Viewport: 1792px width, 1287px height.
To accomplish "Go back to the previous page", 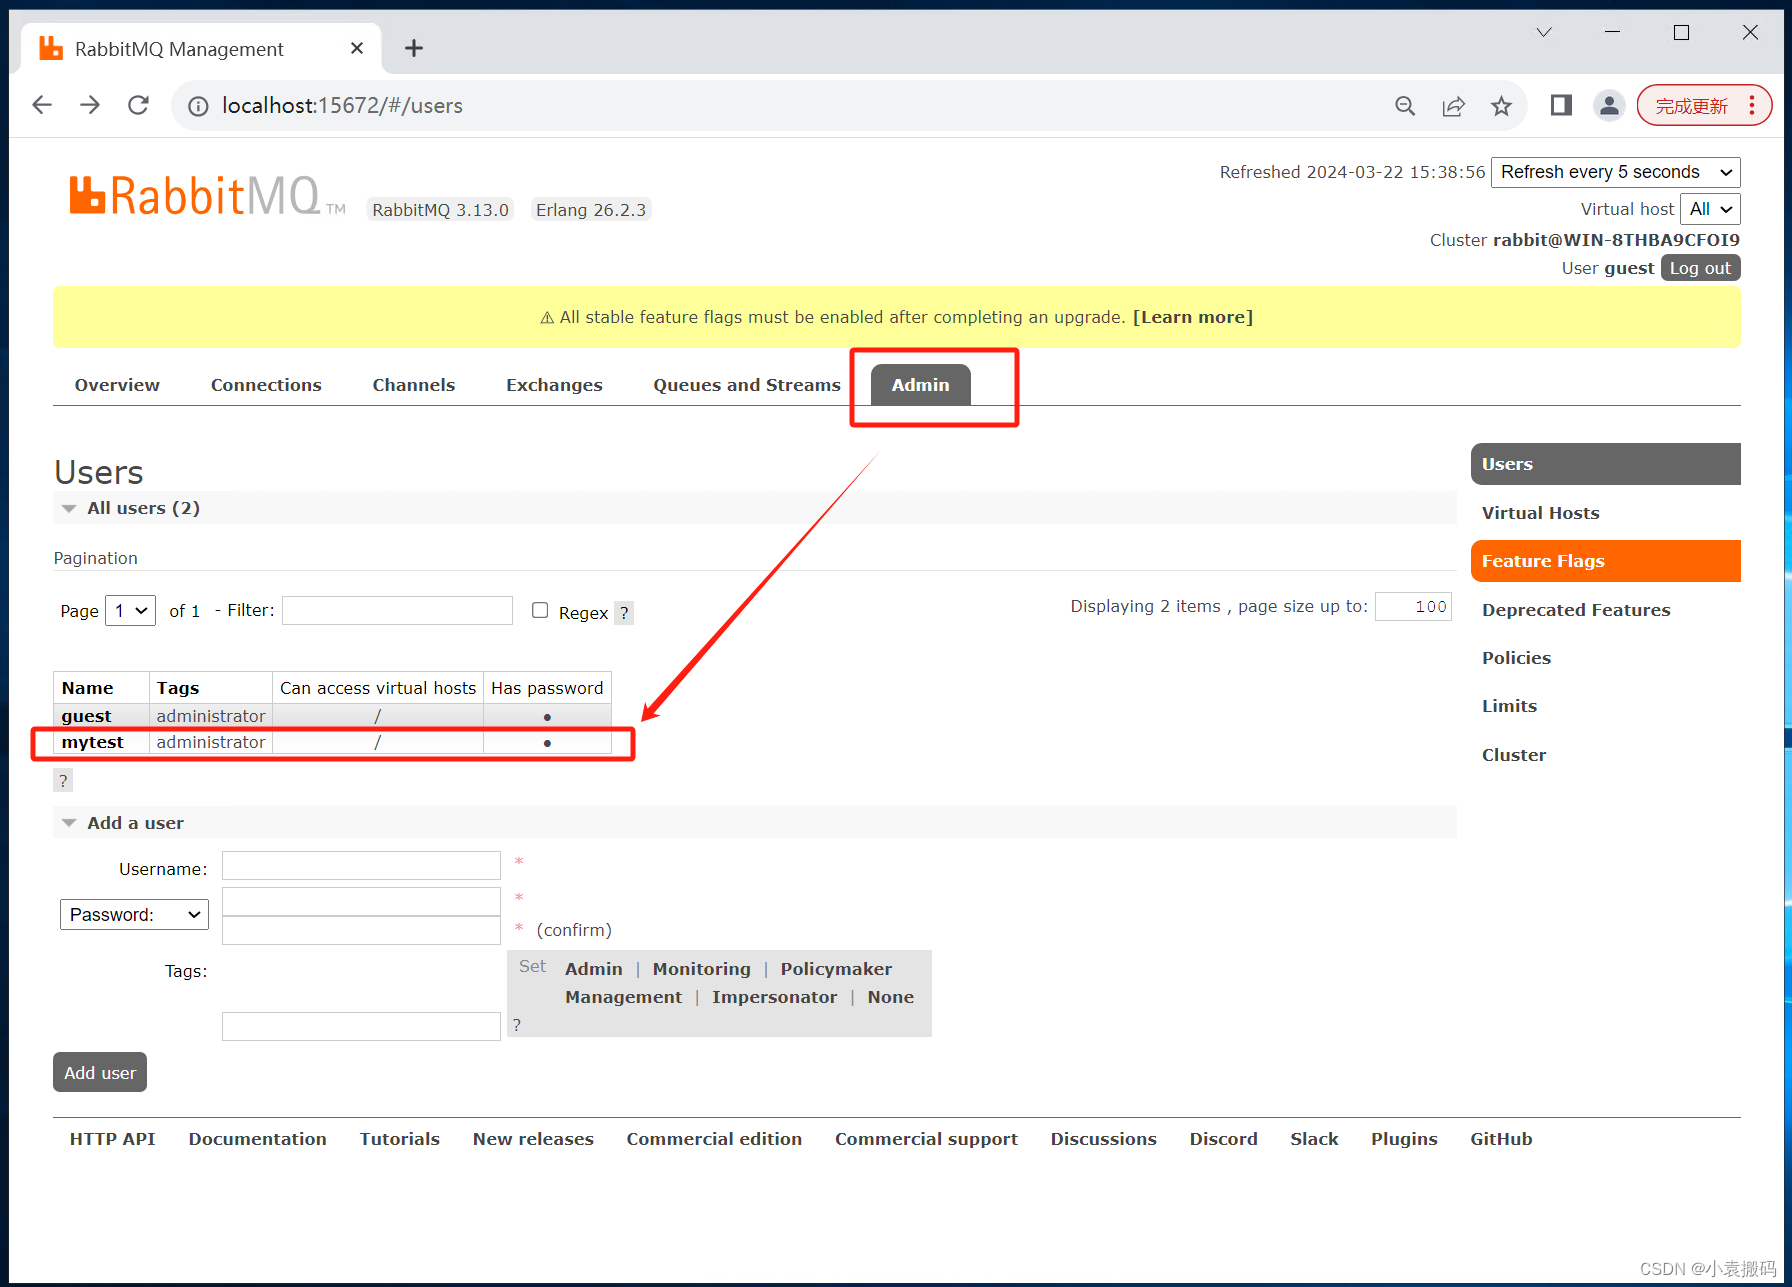I will (x=42, y=105).
